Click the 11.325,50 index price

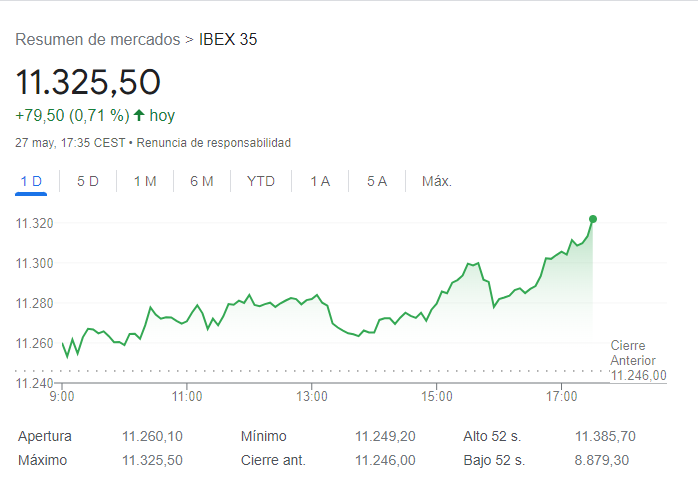(x=88, y=82)
